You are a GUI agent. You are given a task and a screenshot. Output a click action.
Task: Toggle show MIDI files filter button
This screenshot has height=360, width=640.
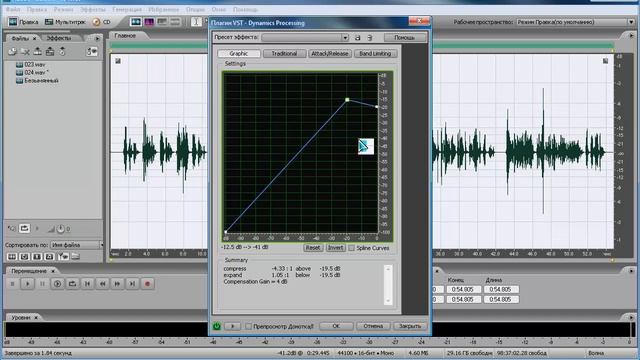tap(49, 257)
